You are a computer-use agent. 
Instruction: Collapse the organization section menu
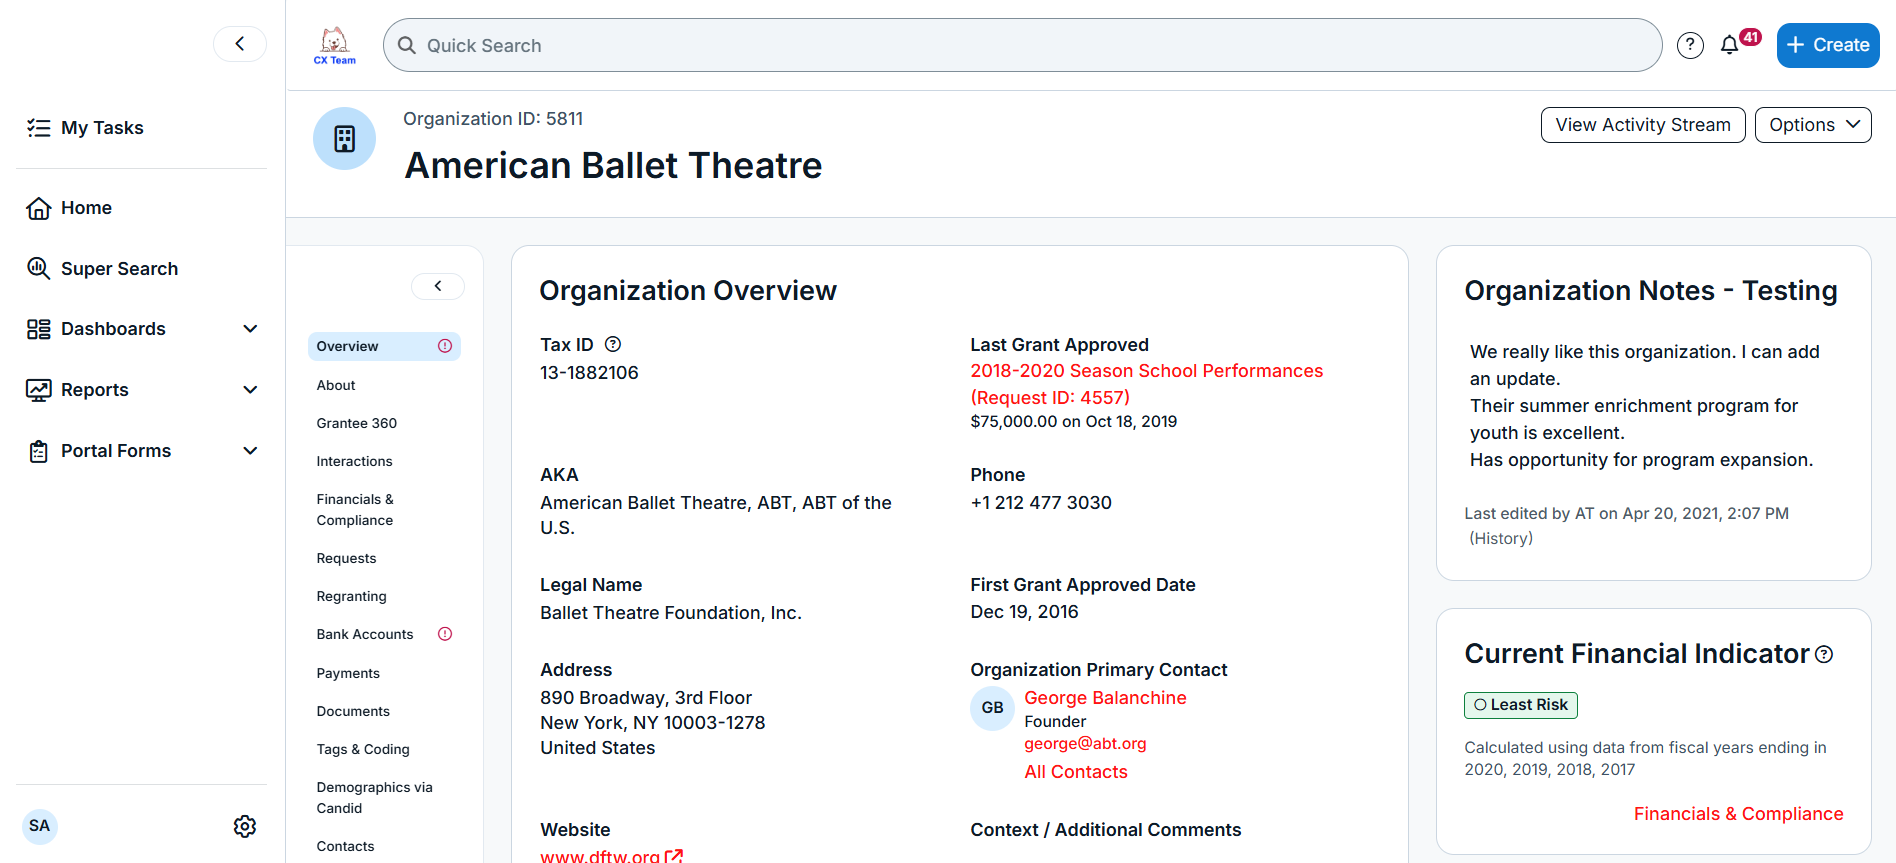click(438, 286)
